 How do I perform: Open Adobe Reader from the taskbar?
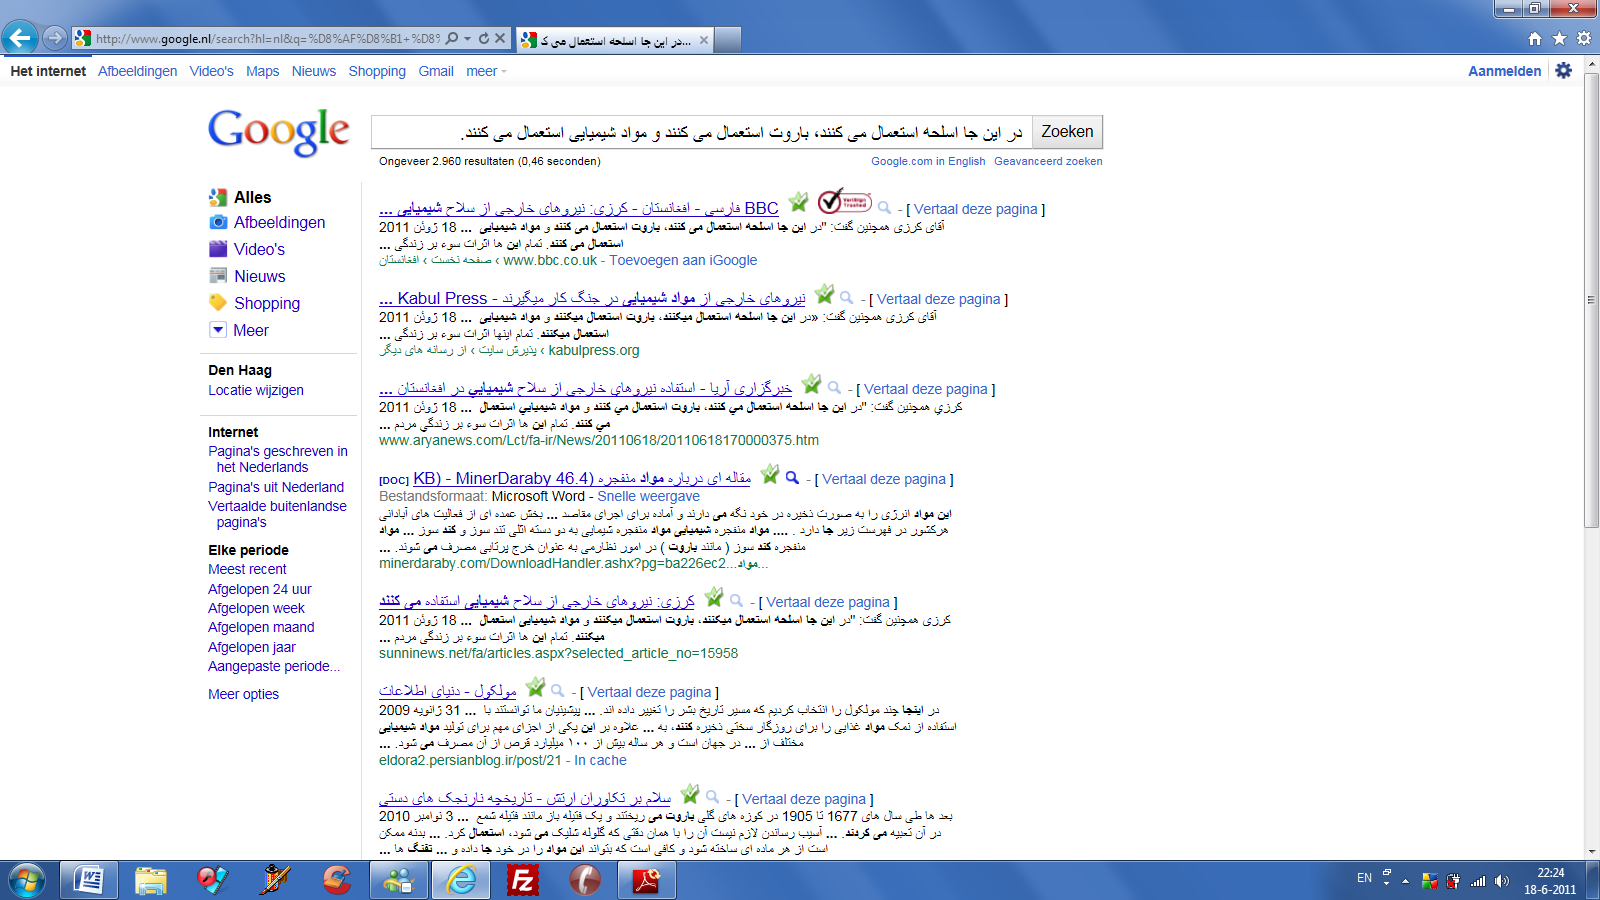647,880
